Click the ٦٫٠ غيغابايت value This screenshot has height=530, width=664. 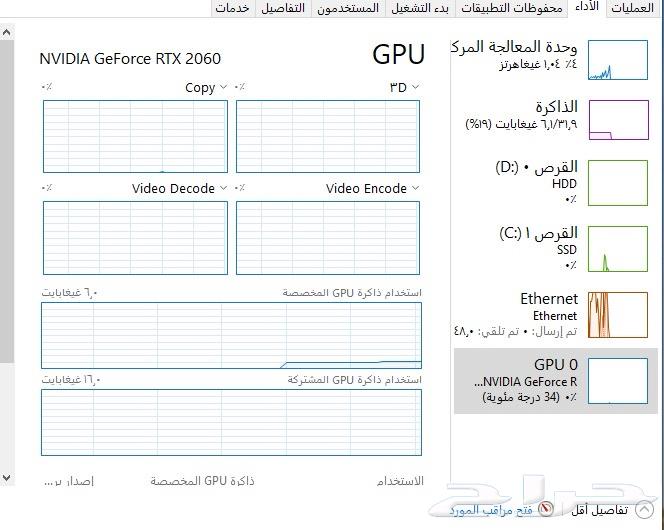click(69, 293)
